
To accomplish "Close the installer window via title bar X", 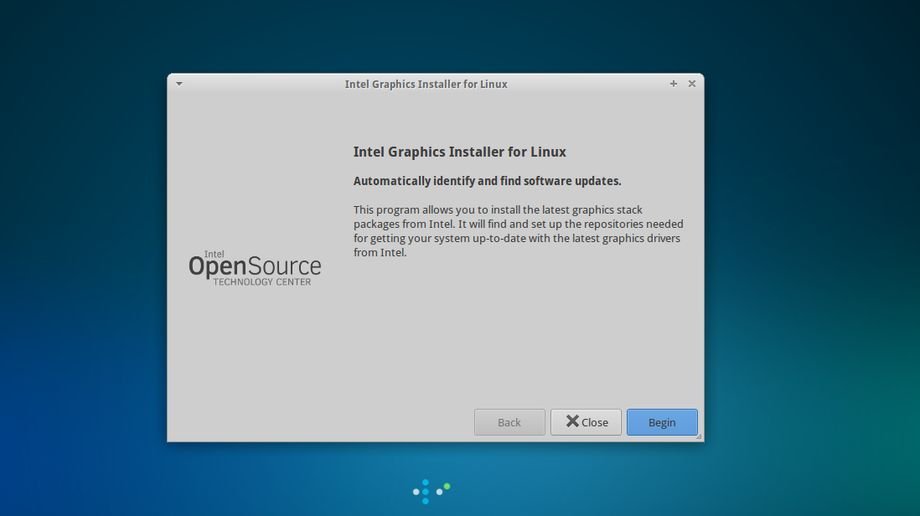I will (x=692, y=84).
